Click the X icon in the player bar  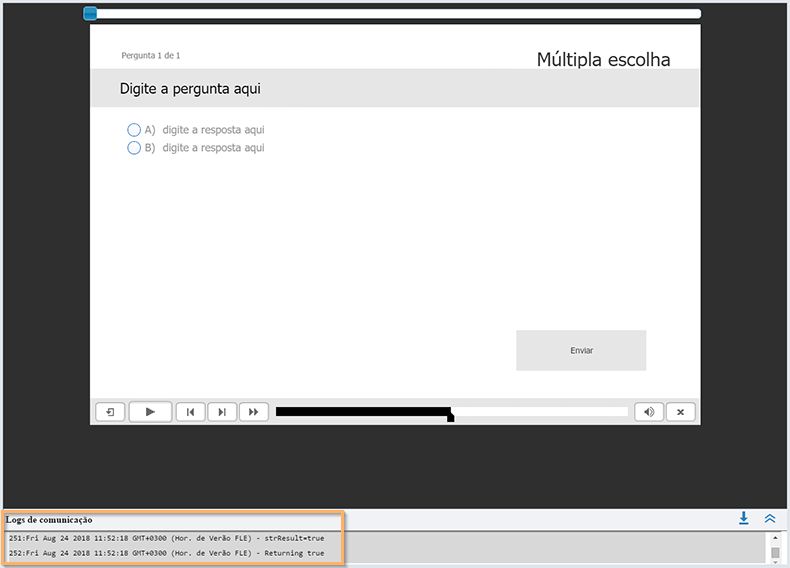[681, 412]
